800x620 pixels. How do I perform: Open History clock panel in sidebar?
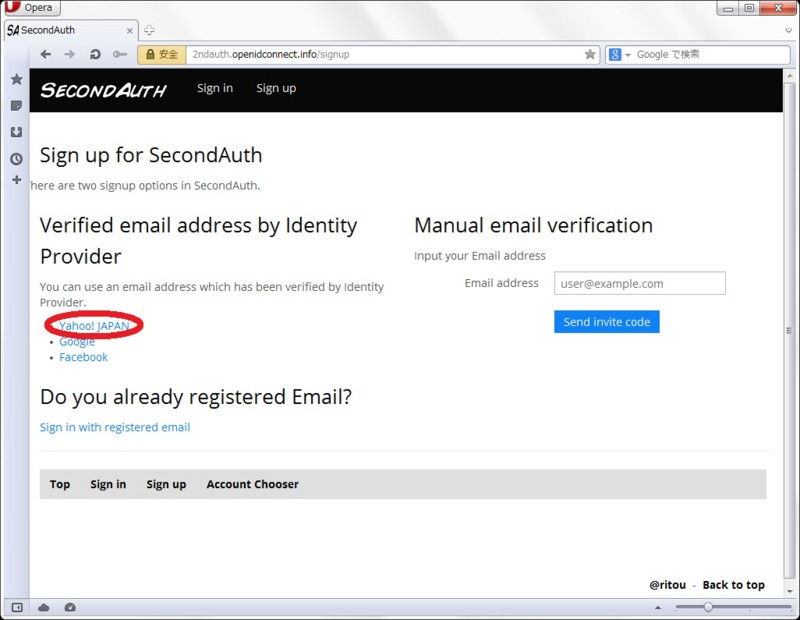pos(16,159)
